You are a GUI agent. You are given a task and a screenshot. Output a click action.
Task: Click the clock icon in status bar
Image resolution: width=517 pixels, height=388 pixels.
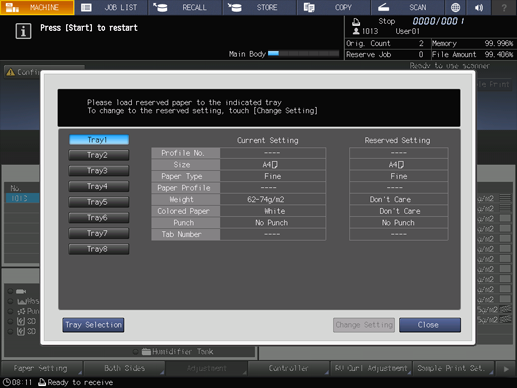(x=6, y=382)
